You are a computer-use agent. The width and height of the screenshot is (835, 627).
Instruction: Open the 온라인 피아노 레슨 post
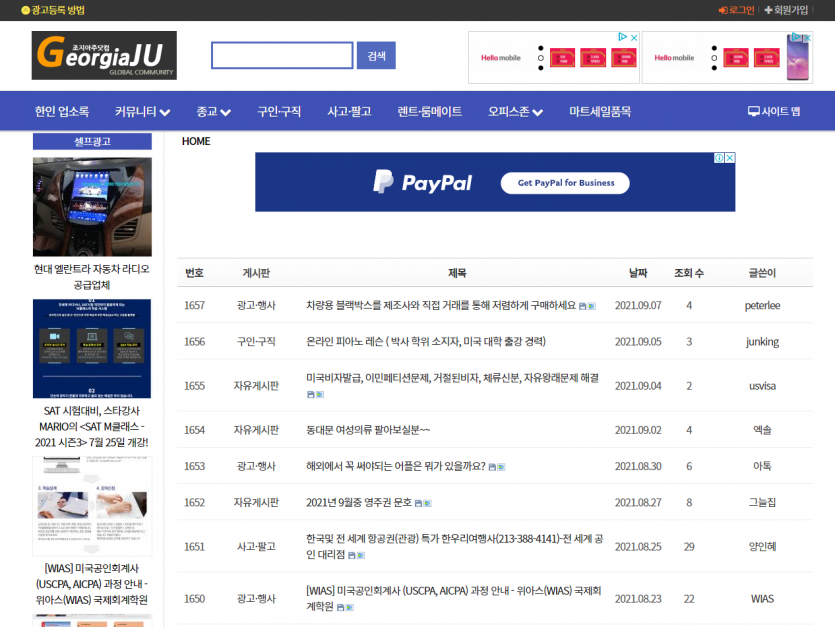tap(425, 342)
